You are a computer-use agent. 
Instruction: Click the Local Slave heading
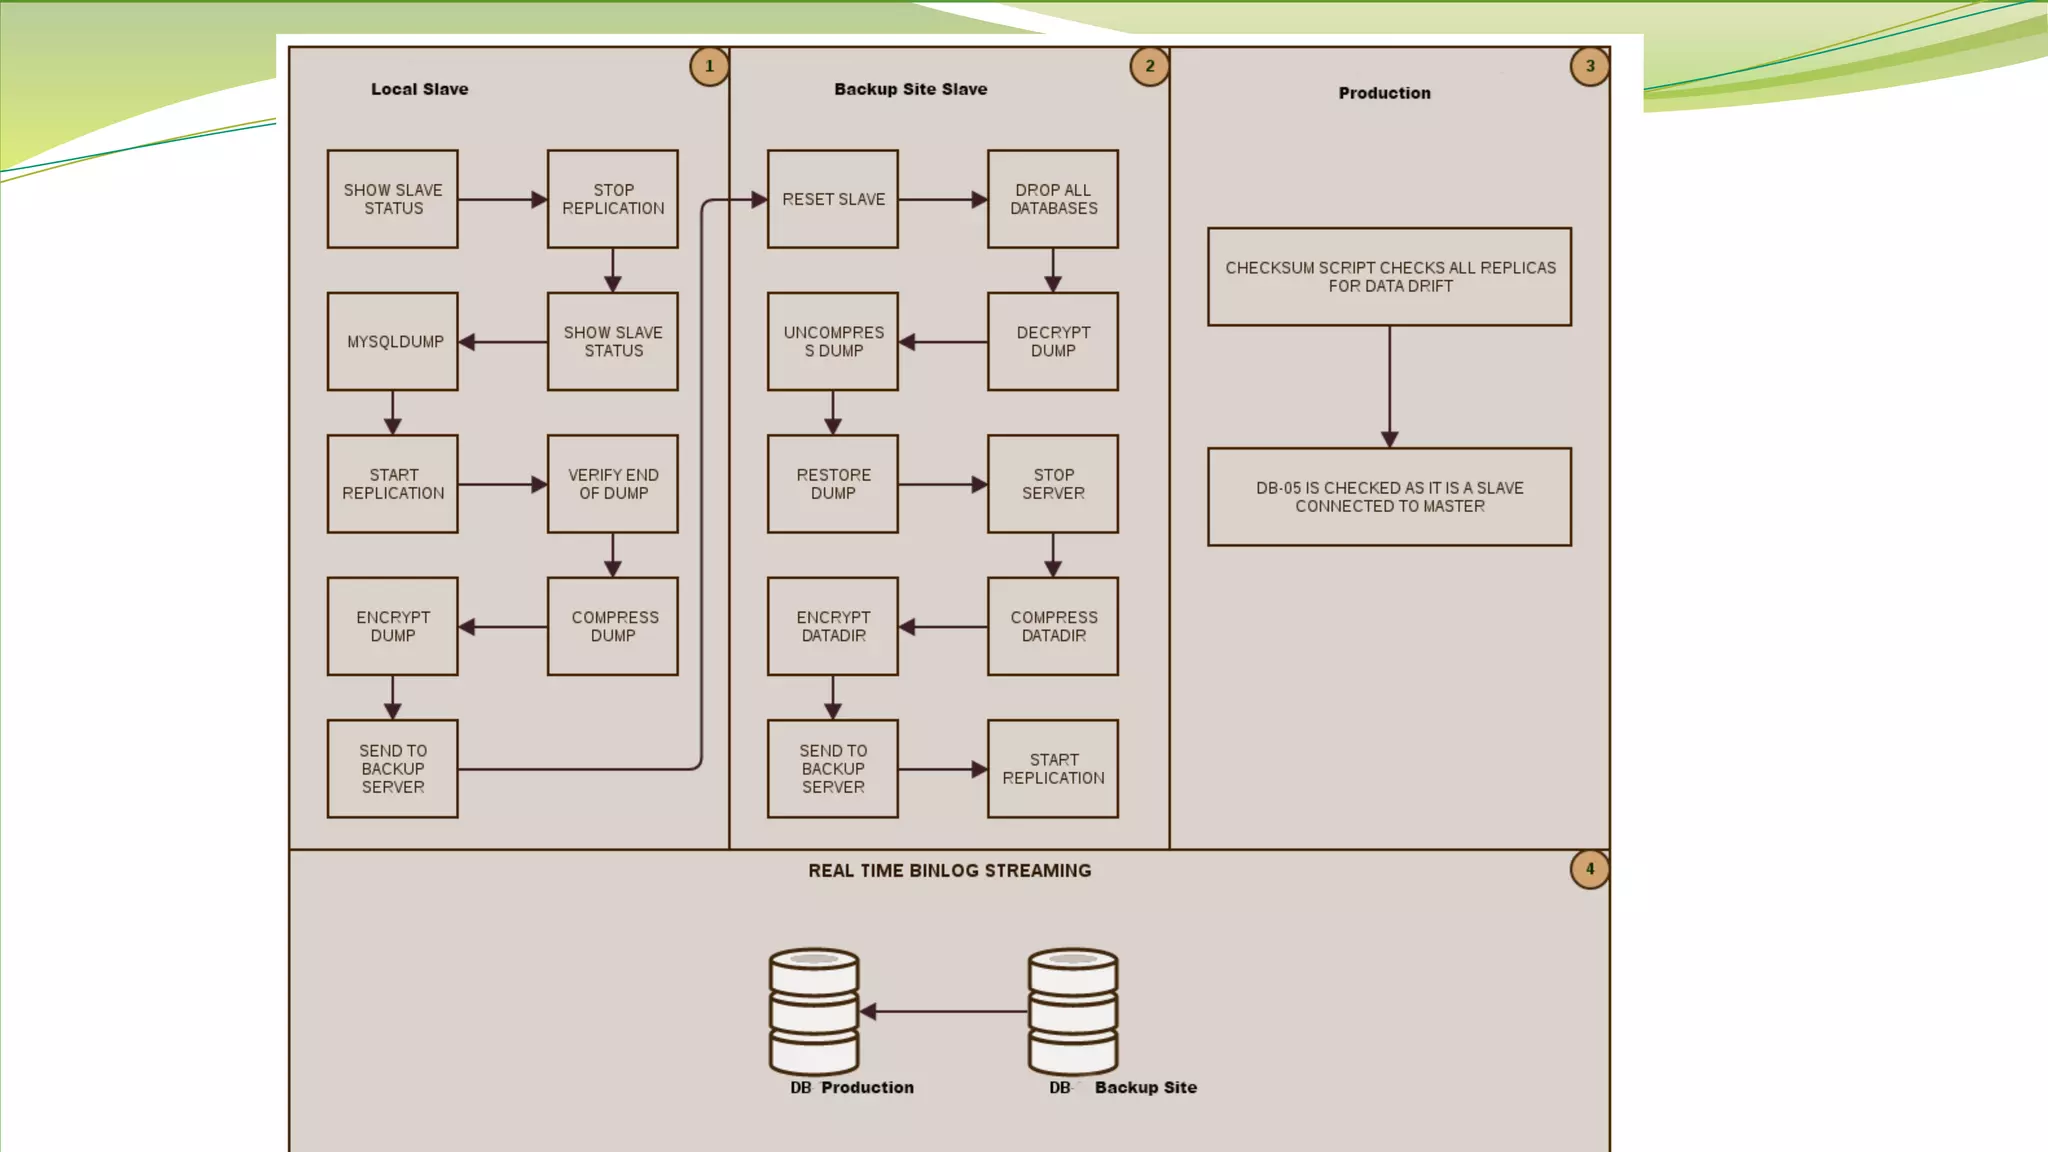(419, 89)
